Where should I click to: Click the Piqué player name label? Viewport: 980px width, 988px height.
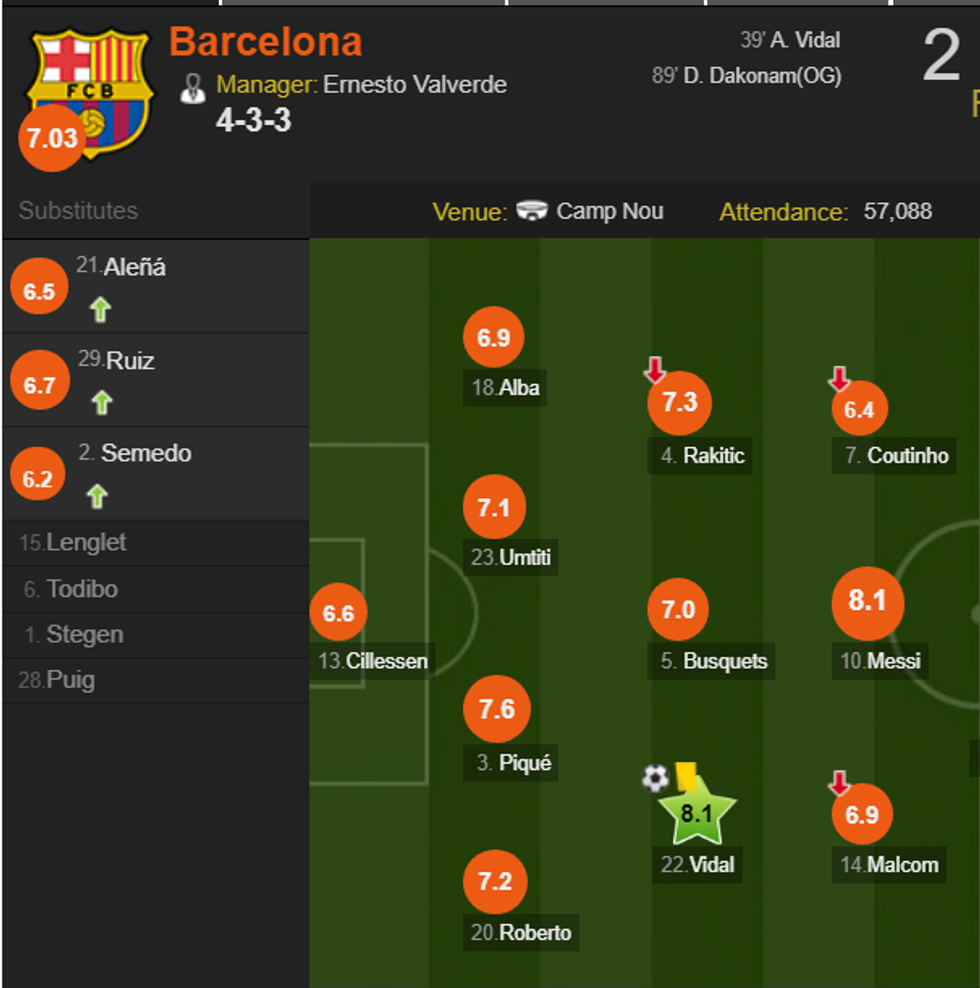point(525,763)
